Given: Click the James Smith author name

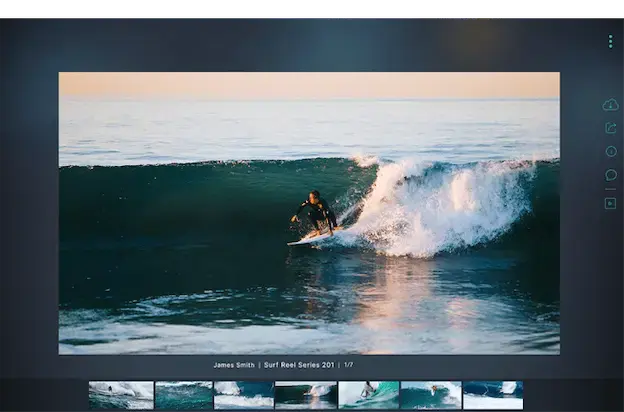Looking at the screenshot, I should pos(234,365).
